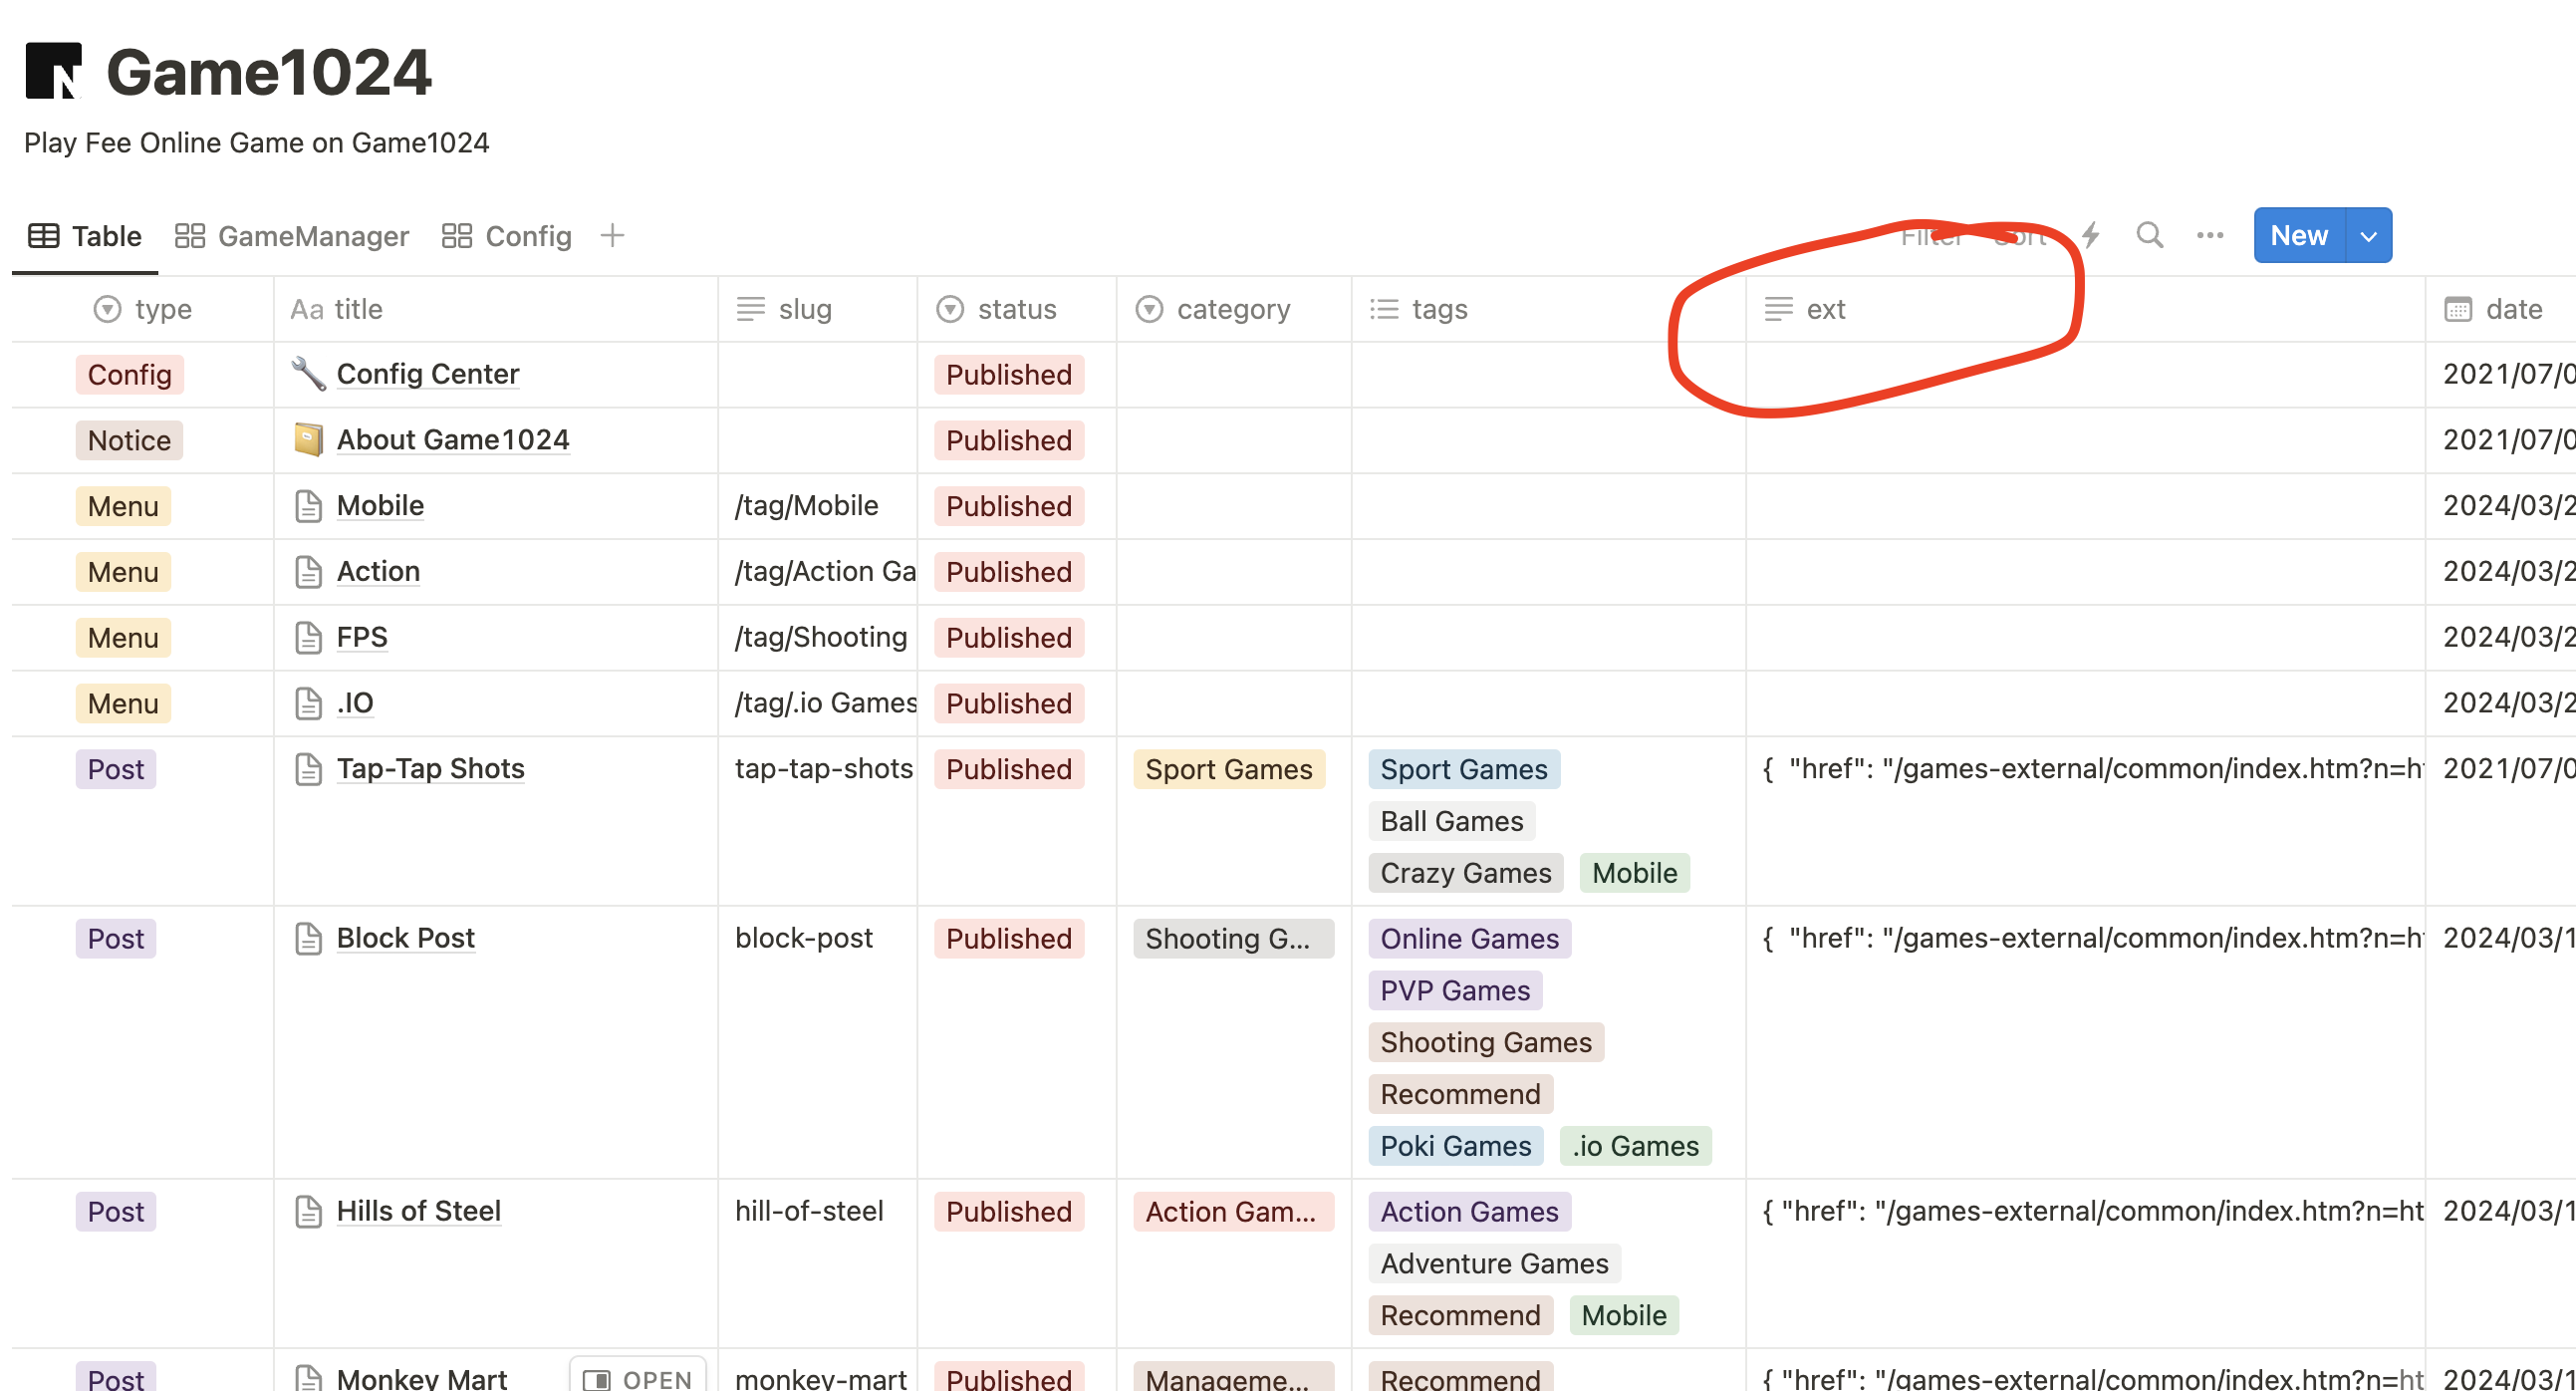Viewport: 2576px width, 1391px height.
Task: Click the Adventure Games tag
Action: 1495,1265
